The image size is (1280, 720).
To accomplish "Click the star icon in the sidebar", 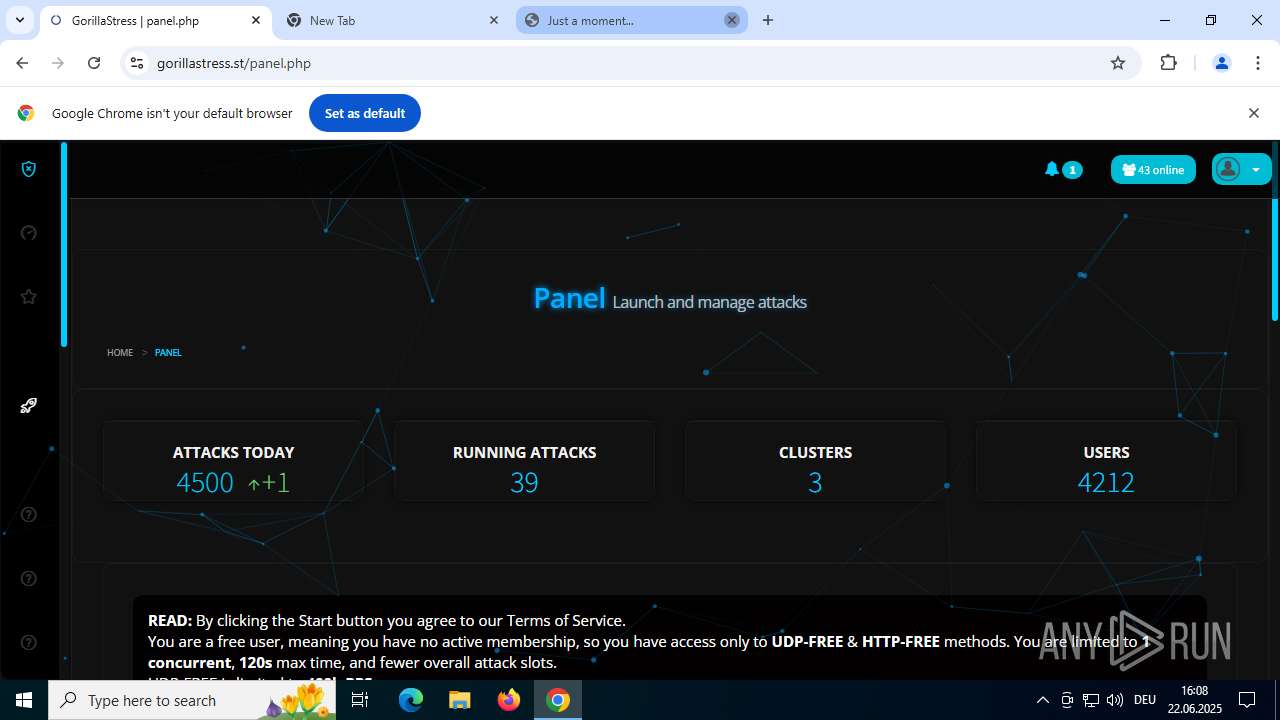I will tap(29, 297).
